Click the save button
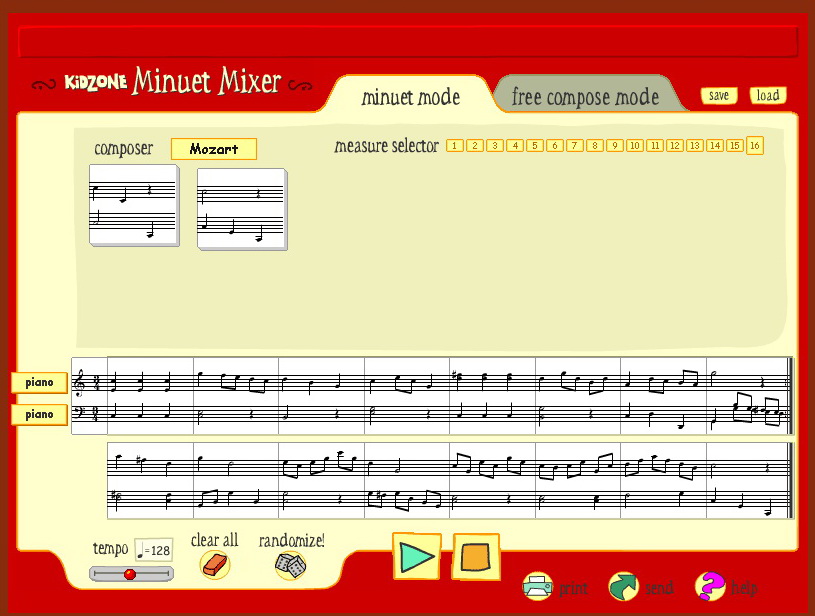 click(x=718, y=96)
